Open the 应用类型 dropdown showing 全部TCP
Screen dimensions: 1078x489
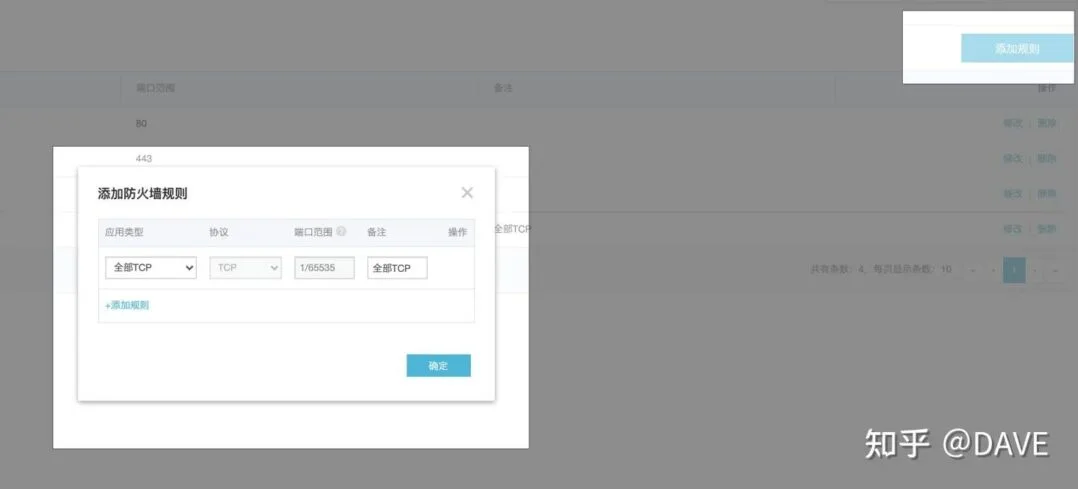151,268
